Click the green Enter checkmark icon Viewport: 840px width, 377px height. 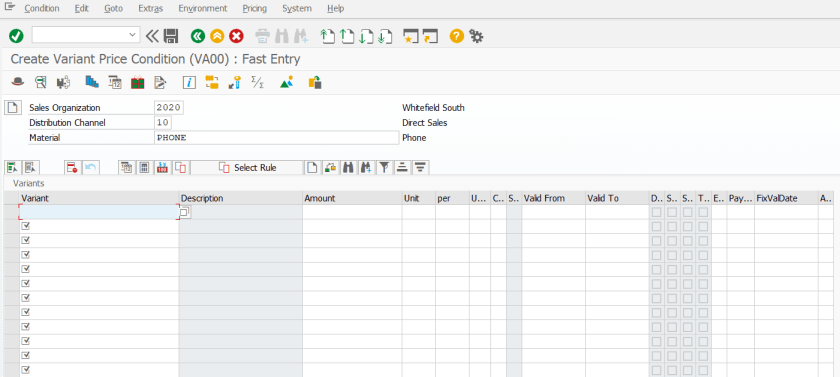click(16, 36)
